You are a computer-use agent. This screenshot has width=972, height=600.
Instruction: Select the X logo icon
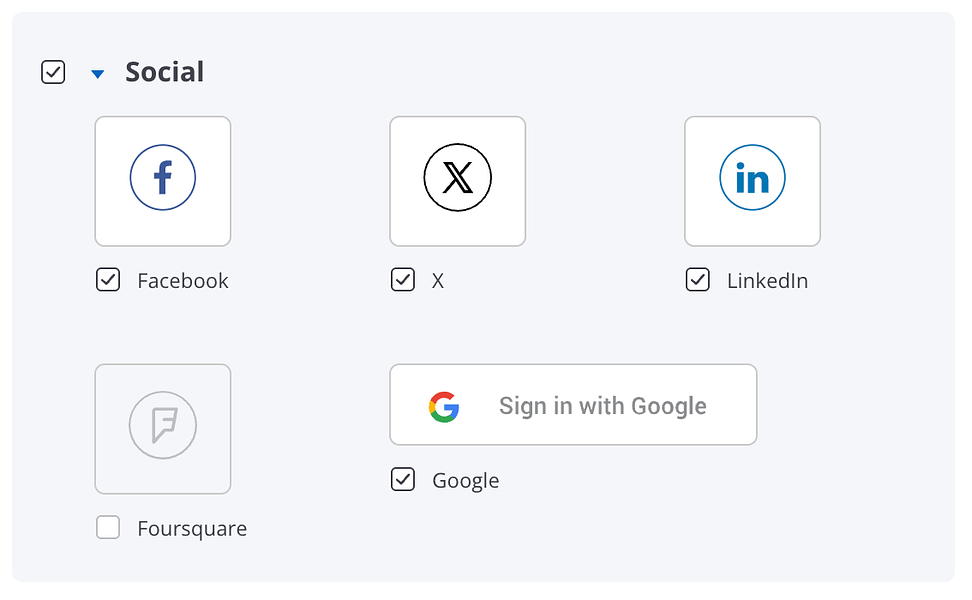(457, 178)
